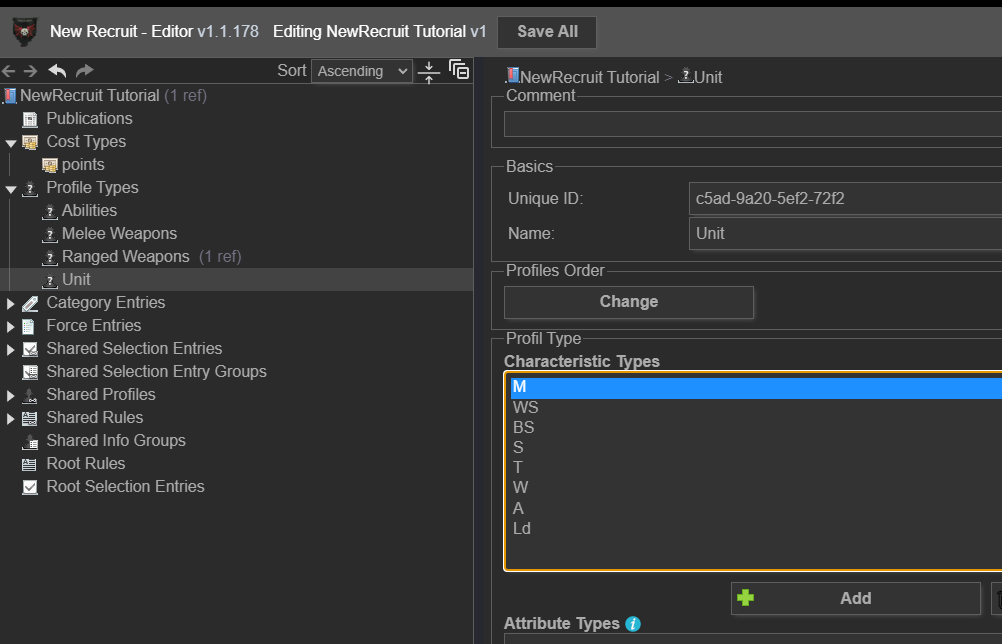This screenshot has width=1002, height=644.
Task: Click the New Recruit skull logo
Action: 25,31
